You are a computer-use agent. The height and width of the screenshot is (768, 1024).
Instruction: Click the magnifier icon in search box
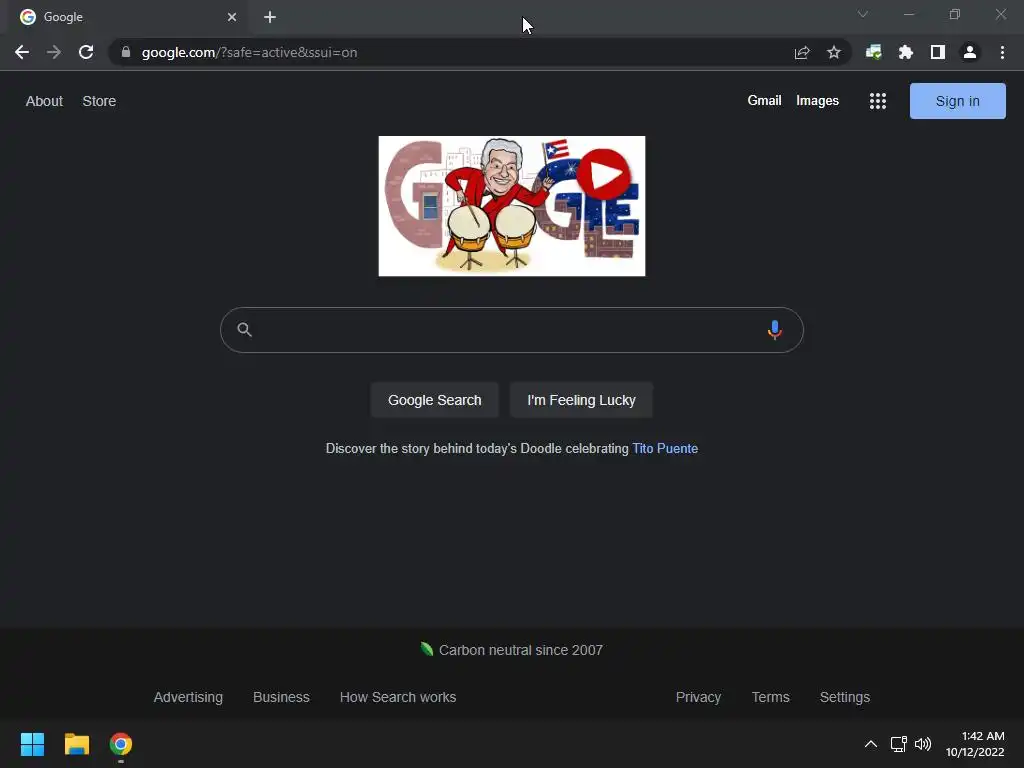click(244, 330)
